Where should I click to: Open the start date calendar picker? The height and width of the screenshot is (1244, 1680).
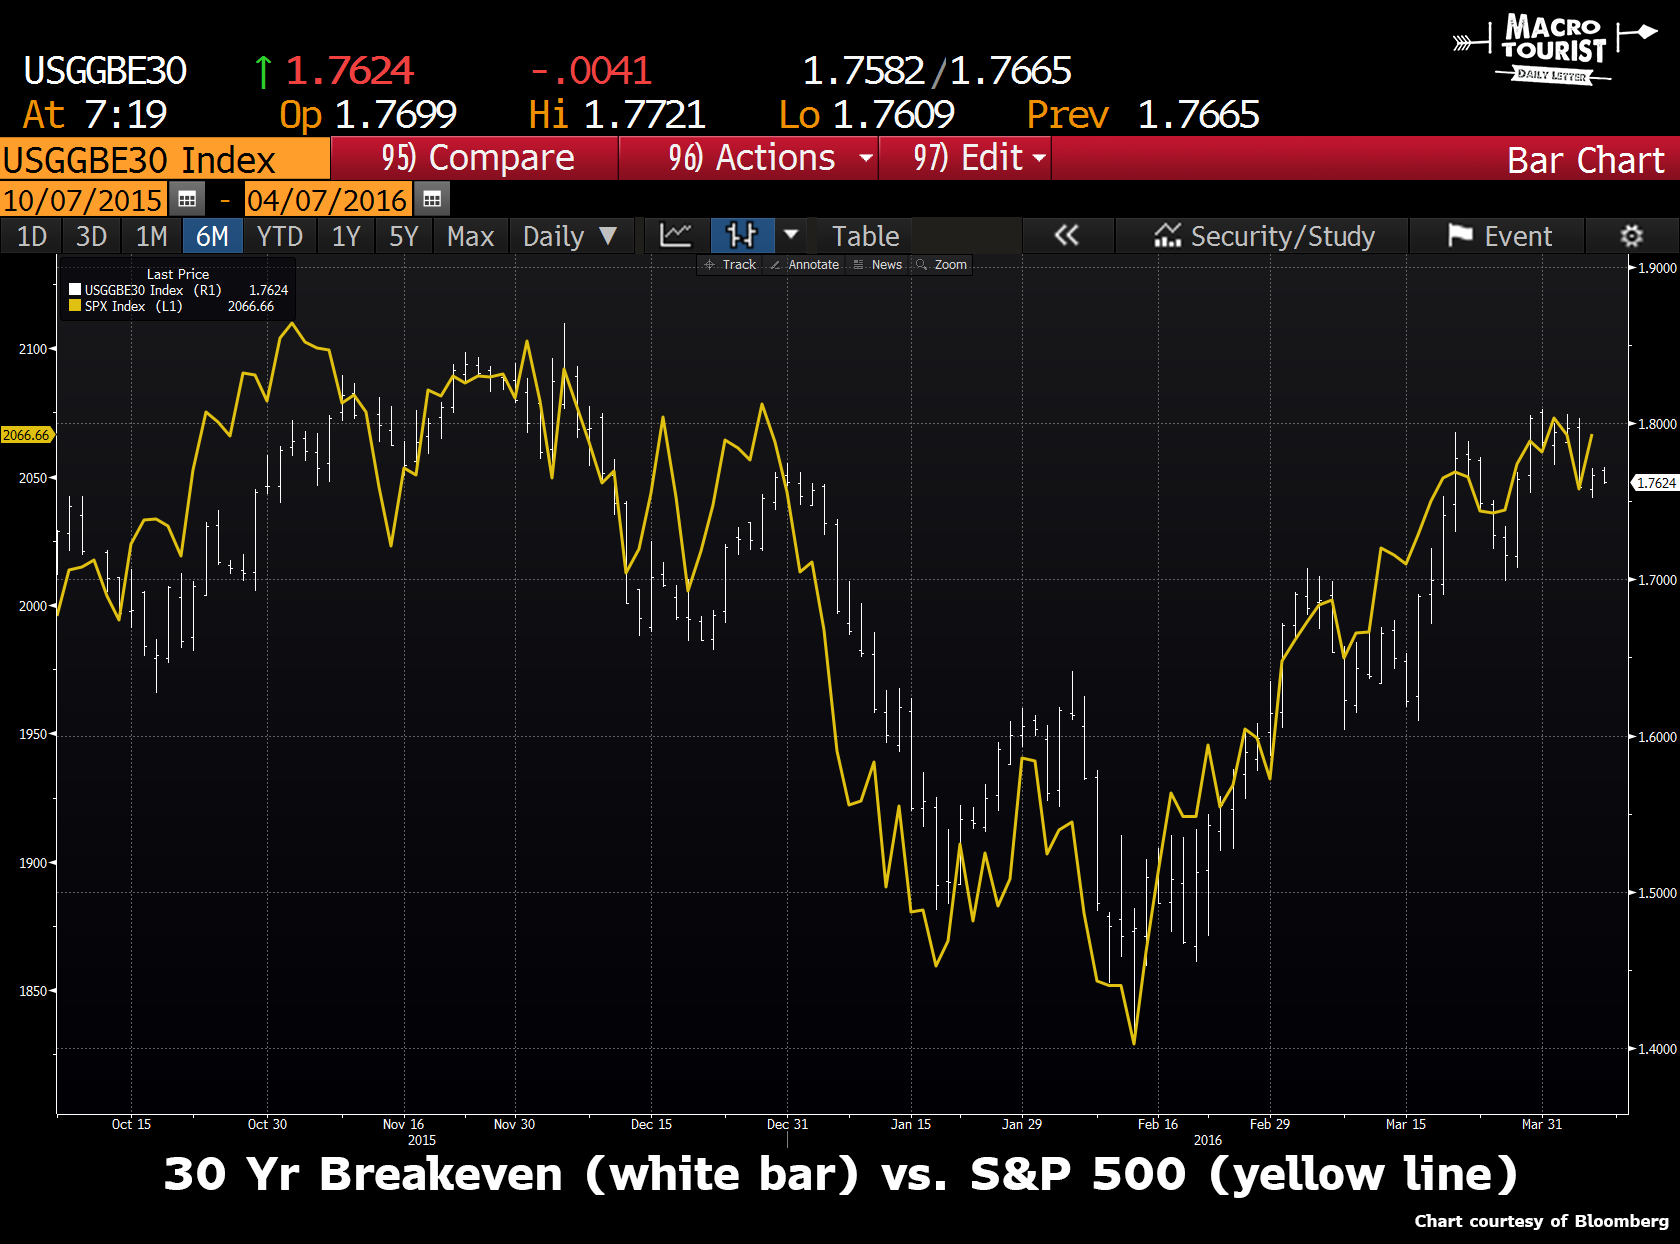click(186, 200)
